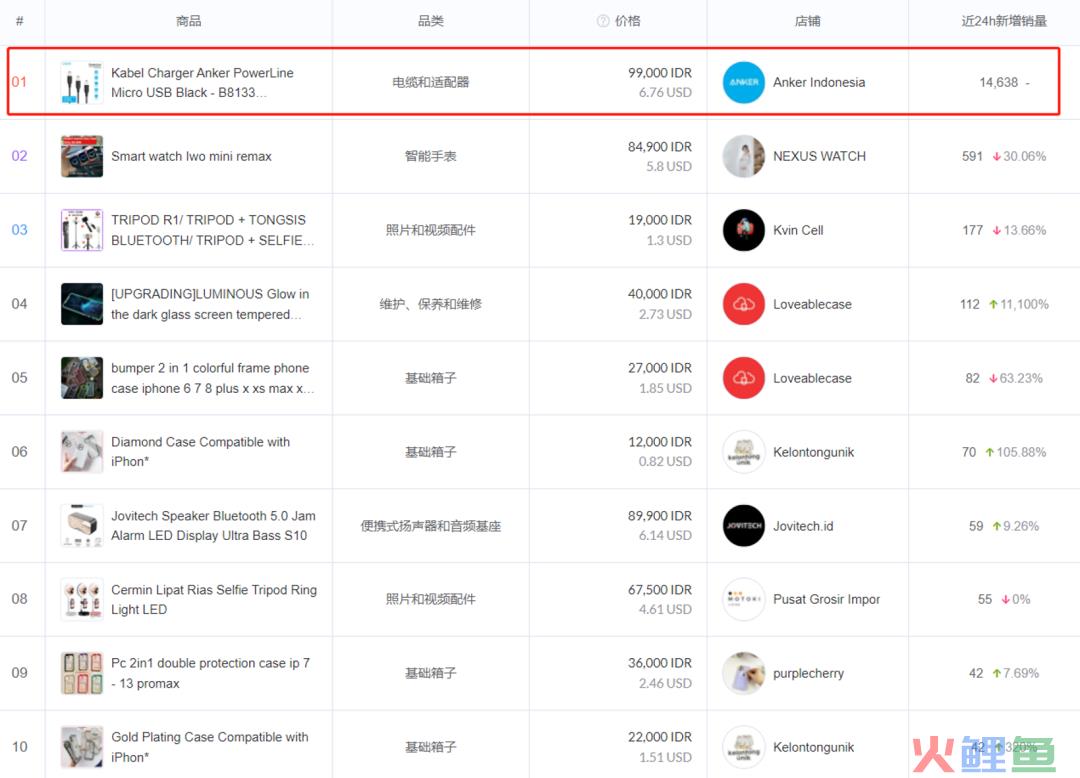Open Diamond Case product thumbnail
1080x778 pixels.
coord(81,452)
